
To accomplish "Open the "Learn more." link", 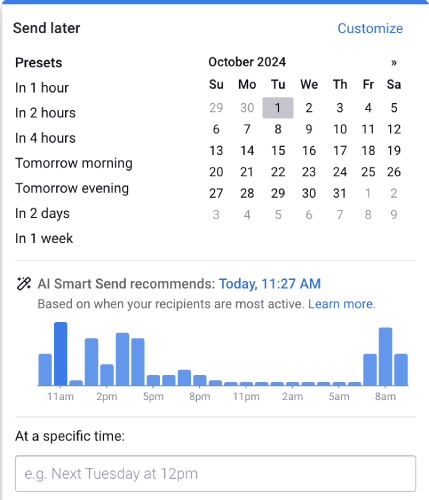I will [x=342, y=304].
